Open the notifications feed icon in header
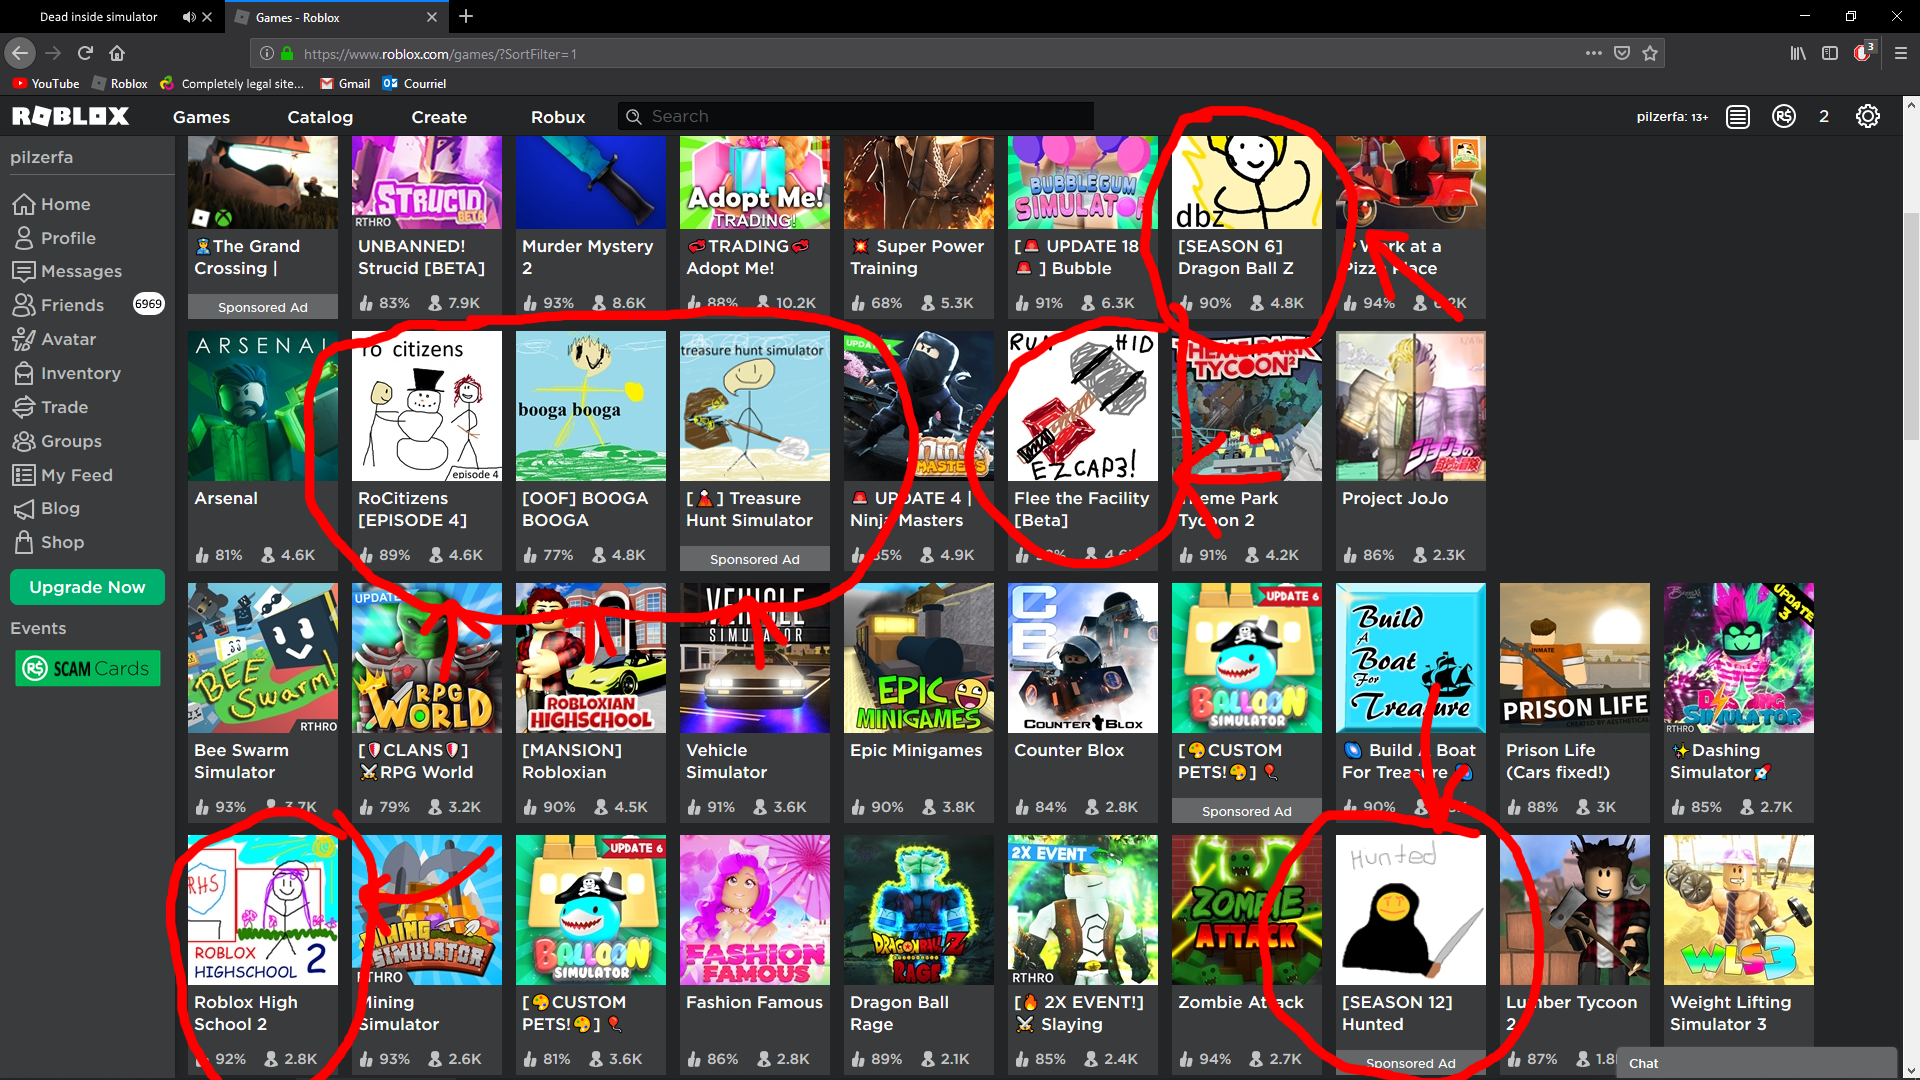The height and width of the screenshot is (1080, 1920). click(1738, 117)
